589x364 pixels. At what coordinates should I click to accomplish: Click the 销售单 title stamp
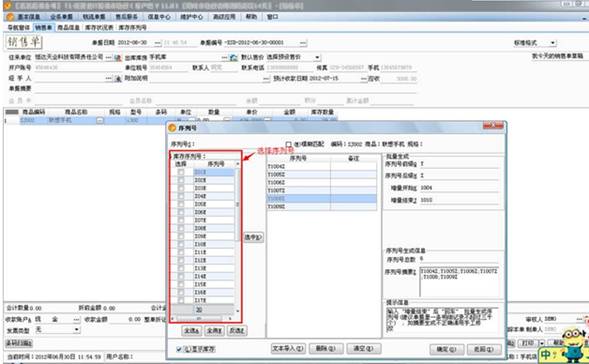(x=24, y=42)
